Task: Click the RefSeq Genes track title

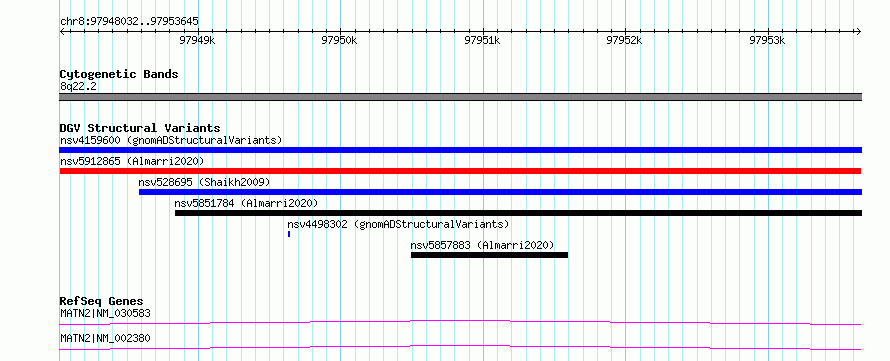Action: point(102,301)
